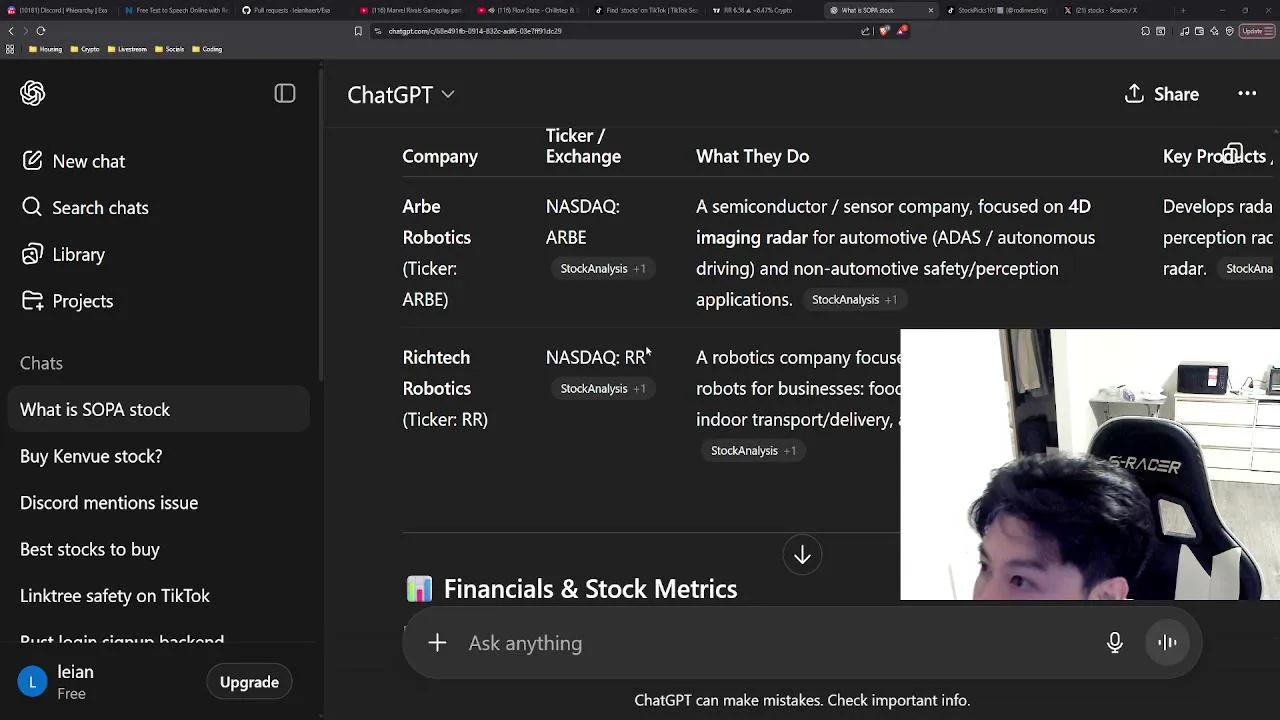1280x720 pixels.
Task: Click the scroll-to-bottom arrow button
Action: coord(802,555)
